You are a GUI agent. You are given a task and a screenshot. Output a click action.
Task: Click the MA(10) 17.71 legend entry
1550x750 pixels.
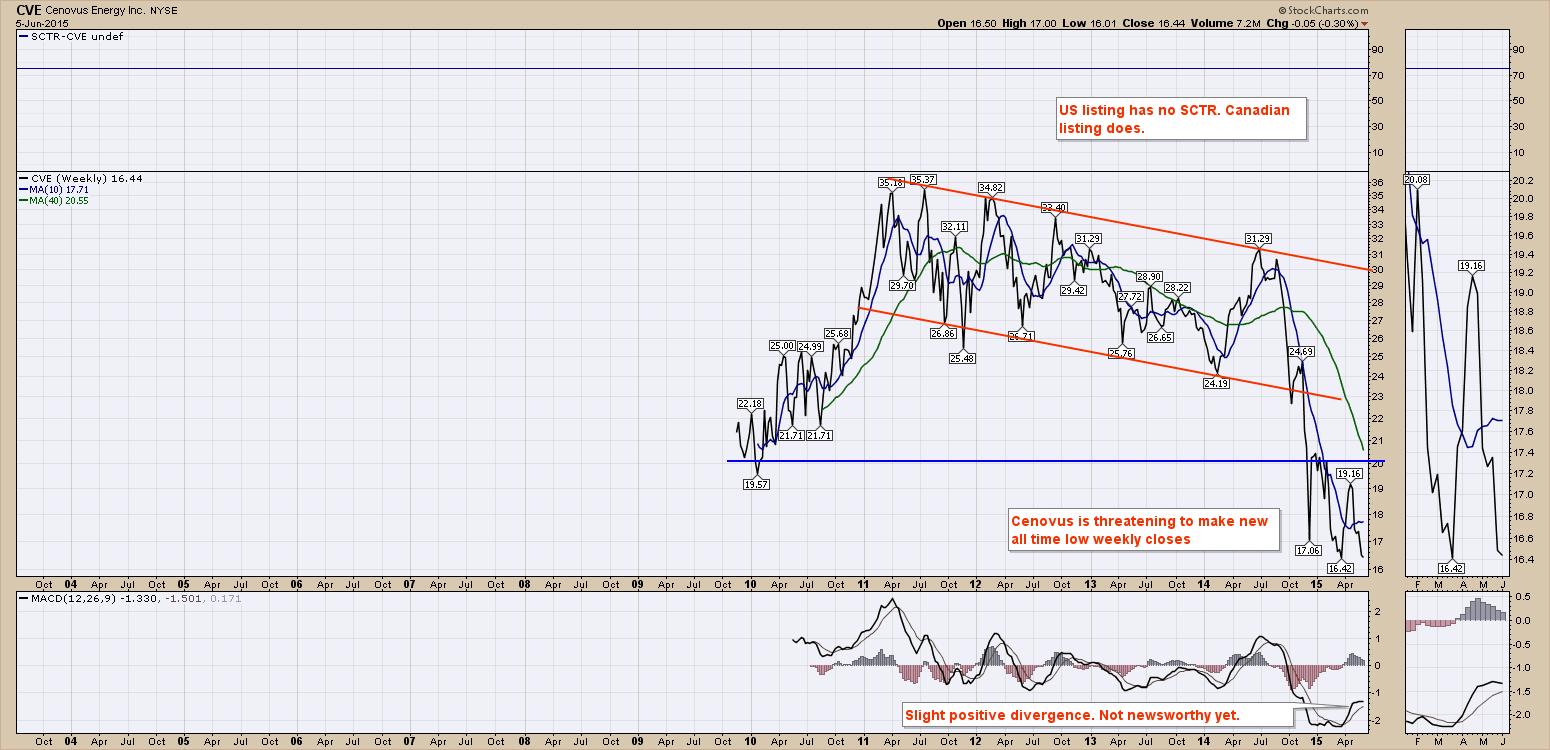pyautogui.click(x=55, y=189)
